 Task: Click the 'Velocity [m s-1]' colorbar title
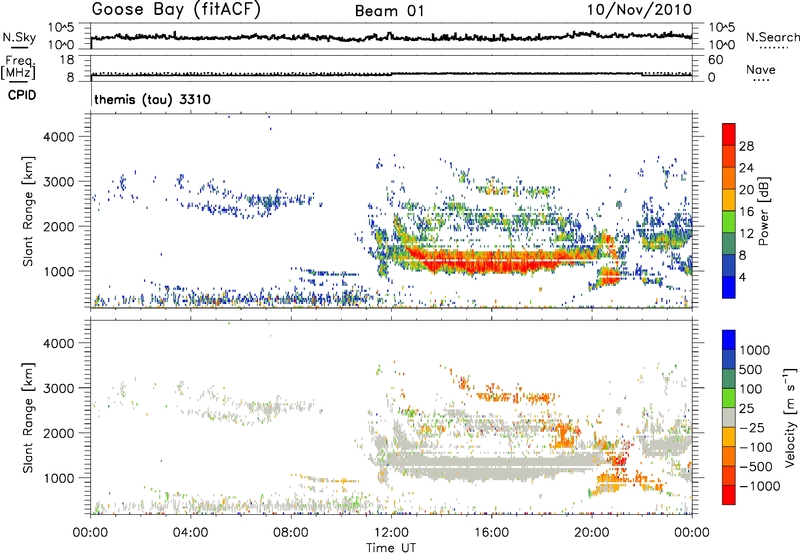pos(790,417)
